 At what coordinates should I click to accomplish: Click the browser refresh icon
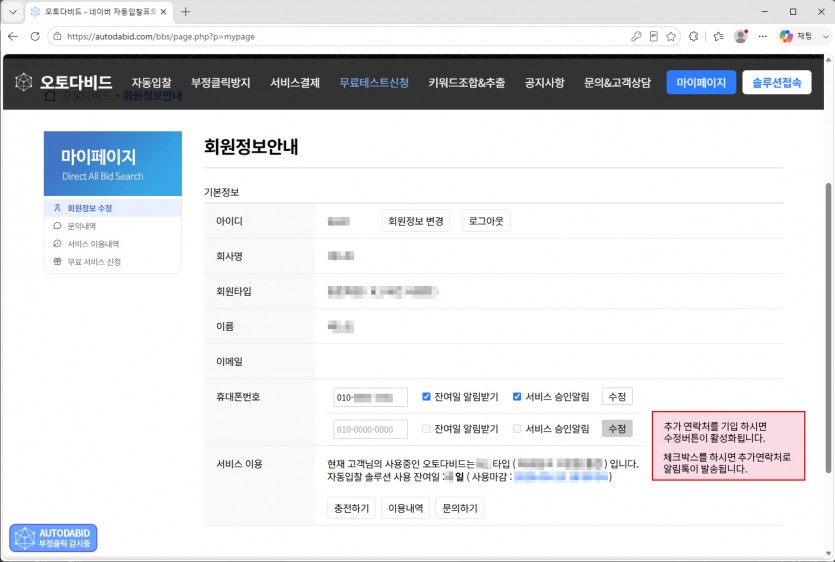coord(35,36)
